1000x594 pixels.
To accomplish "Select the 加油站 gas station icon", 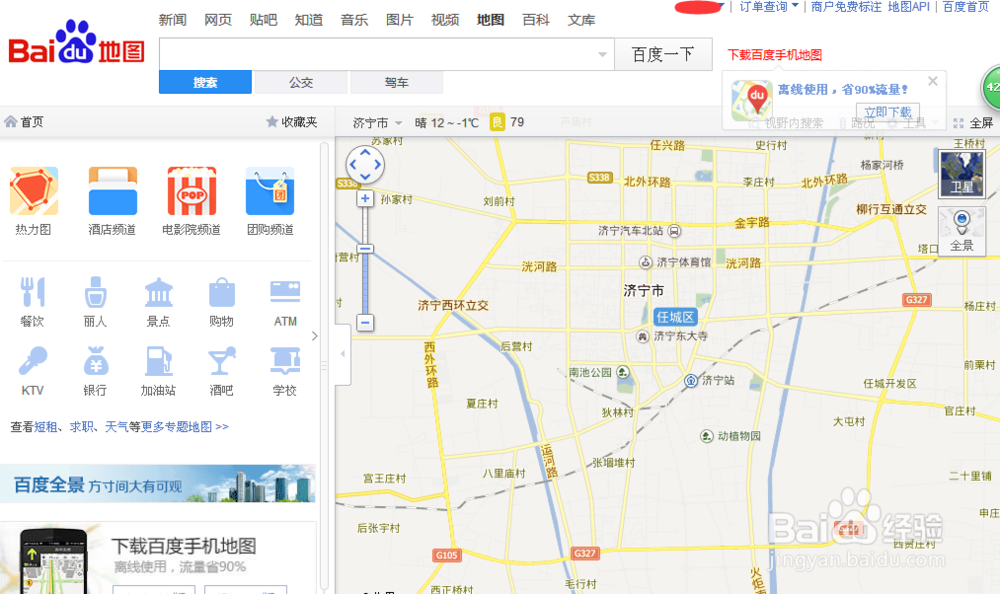I will tap(159, 360).
